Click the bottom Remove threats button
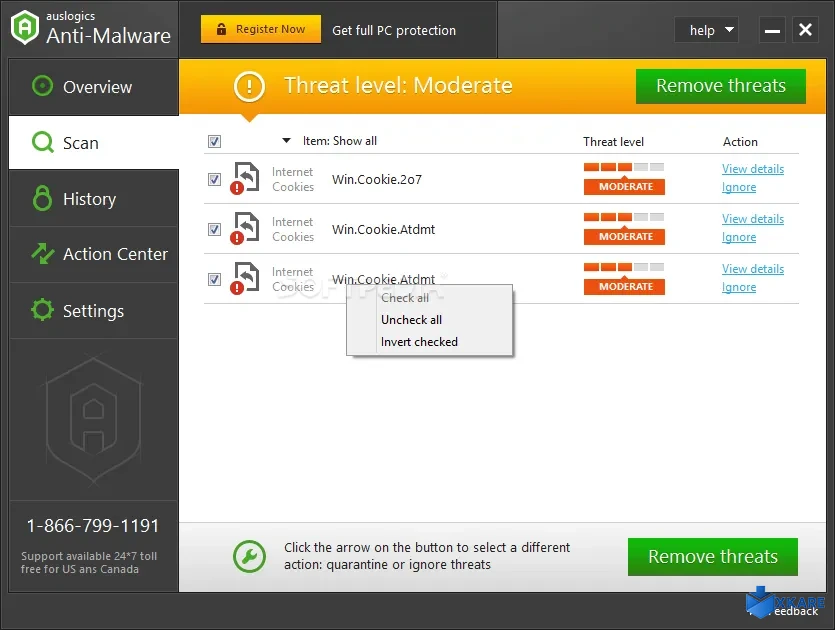835x630 pixels. click(x=713, y=557)
